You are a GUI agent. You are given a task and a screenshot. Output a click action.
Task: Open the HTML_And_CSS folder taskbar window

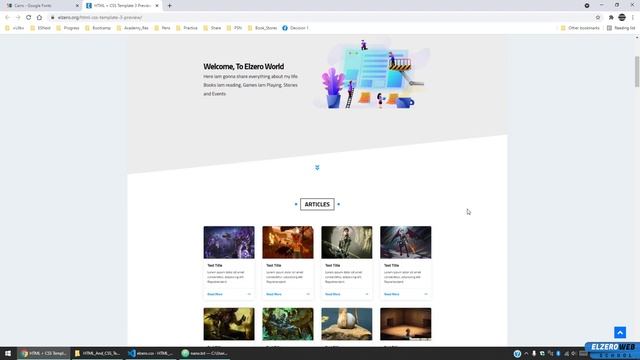coord(98,353)
